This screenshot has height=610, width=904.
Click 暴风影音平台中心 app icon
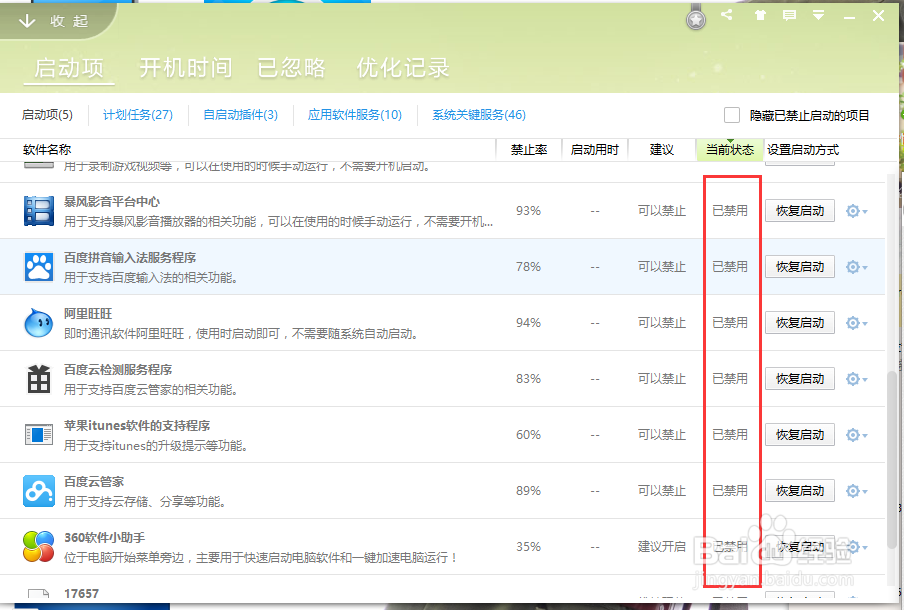[39, 211]
